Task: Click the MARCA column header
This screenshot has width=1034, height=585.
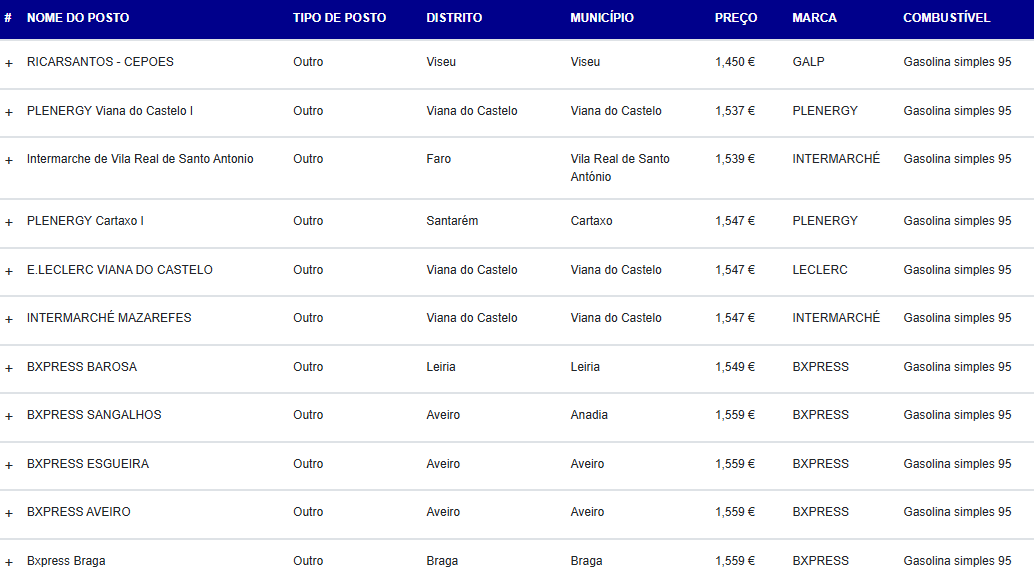Action: pyautogui.click(x=814, y=18)
